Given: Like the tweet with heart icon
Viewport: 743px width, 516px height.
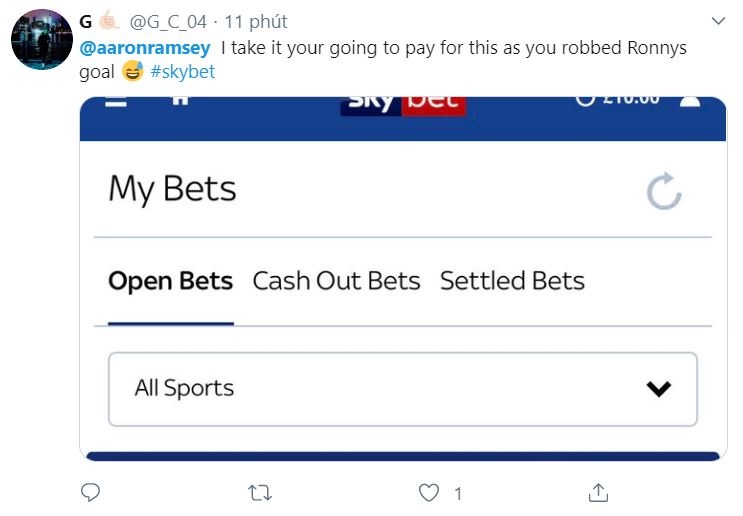Looking at the screenshot, I should coord(429,492).
